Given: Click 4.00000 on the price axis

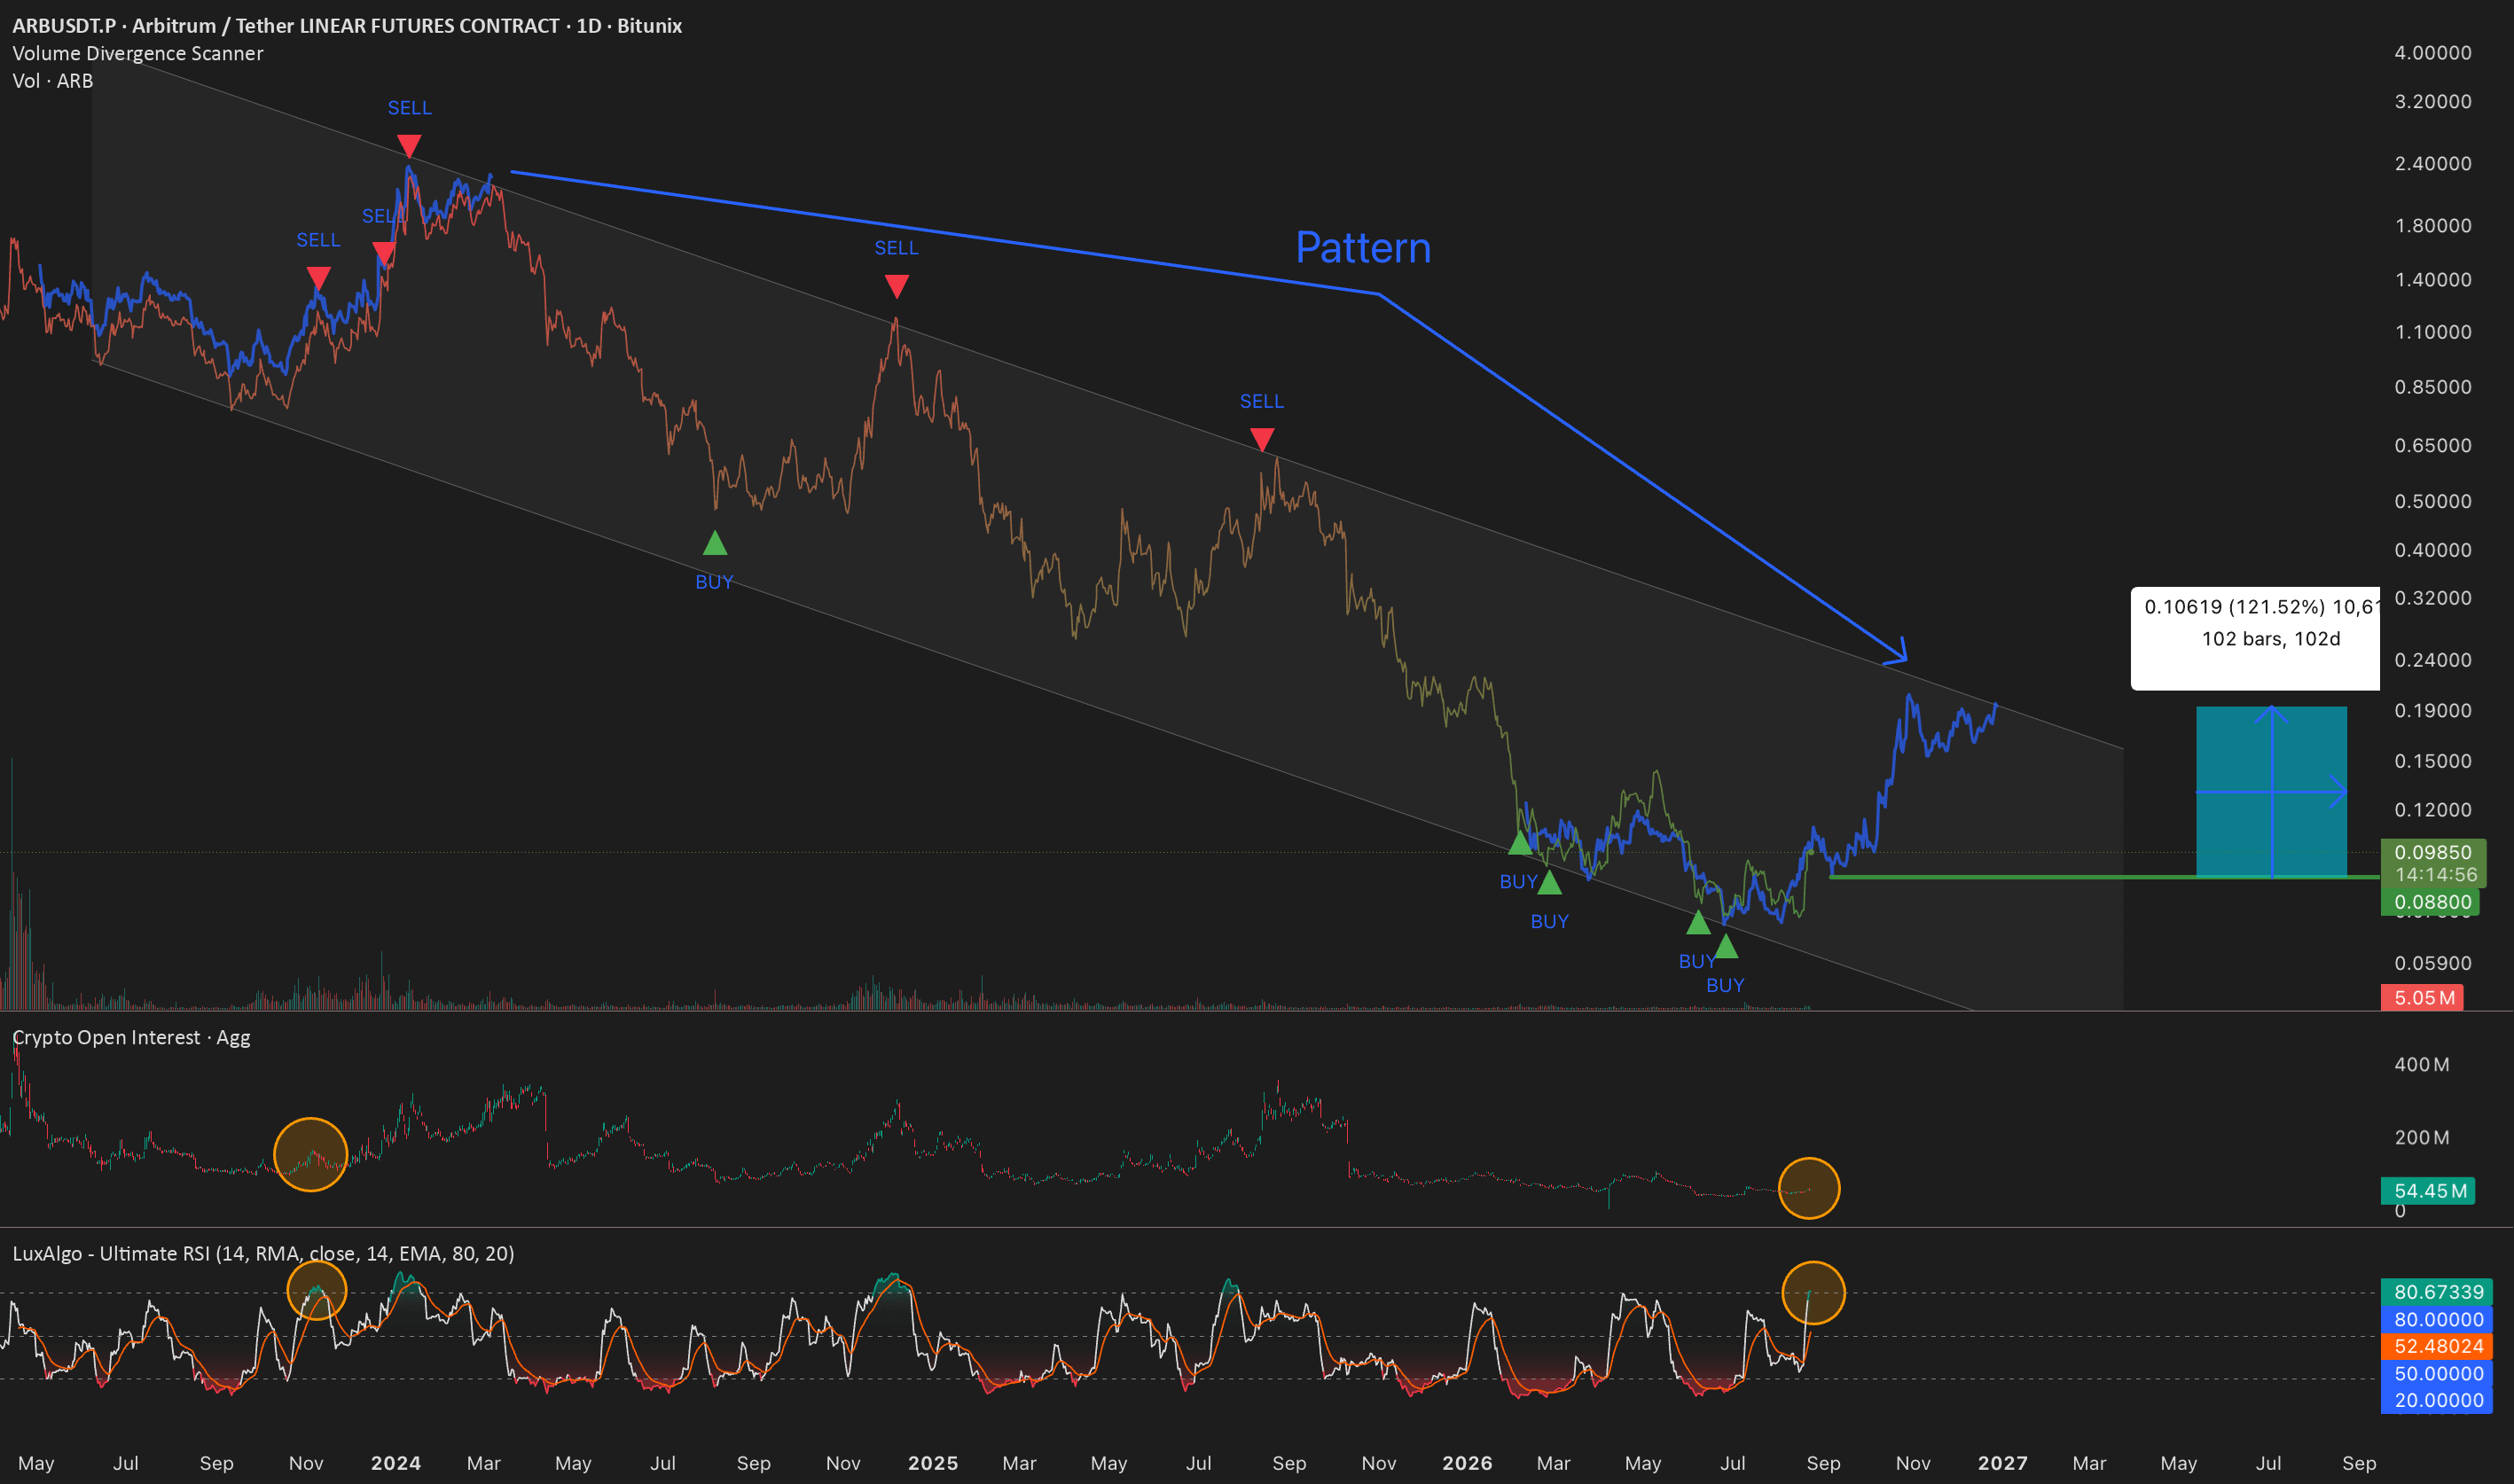Looking at the screenshot, I should [2432, 53].
